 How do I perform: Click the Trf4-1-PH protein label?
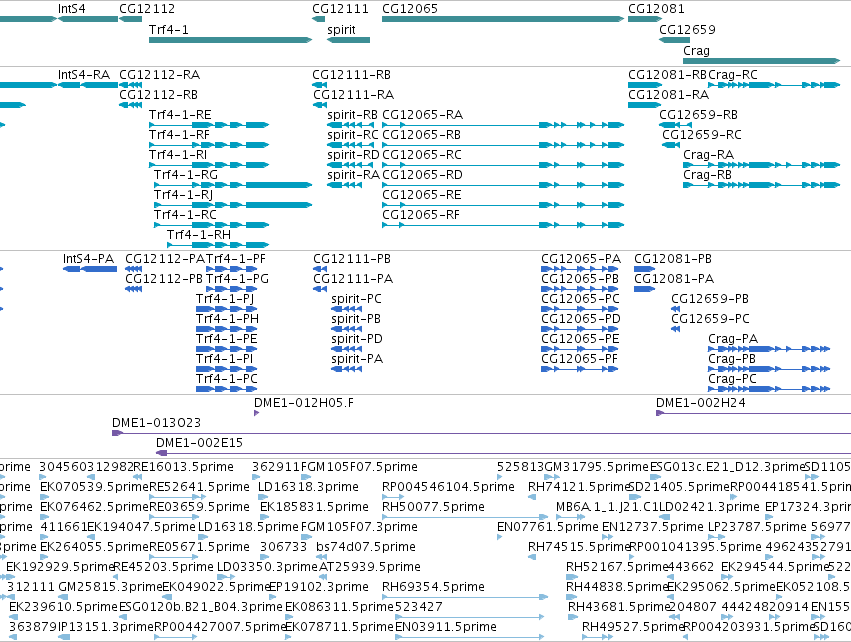point(227,319)
